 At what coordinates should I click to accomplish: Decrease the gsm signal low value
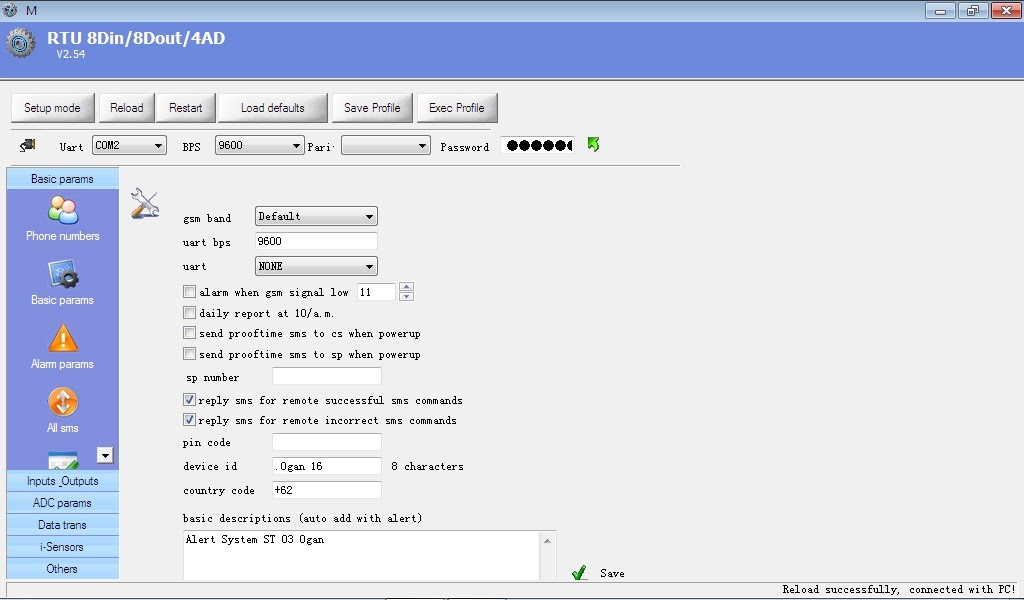pos(406,296)
